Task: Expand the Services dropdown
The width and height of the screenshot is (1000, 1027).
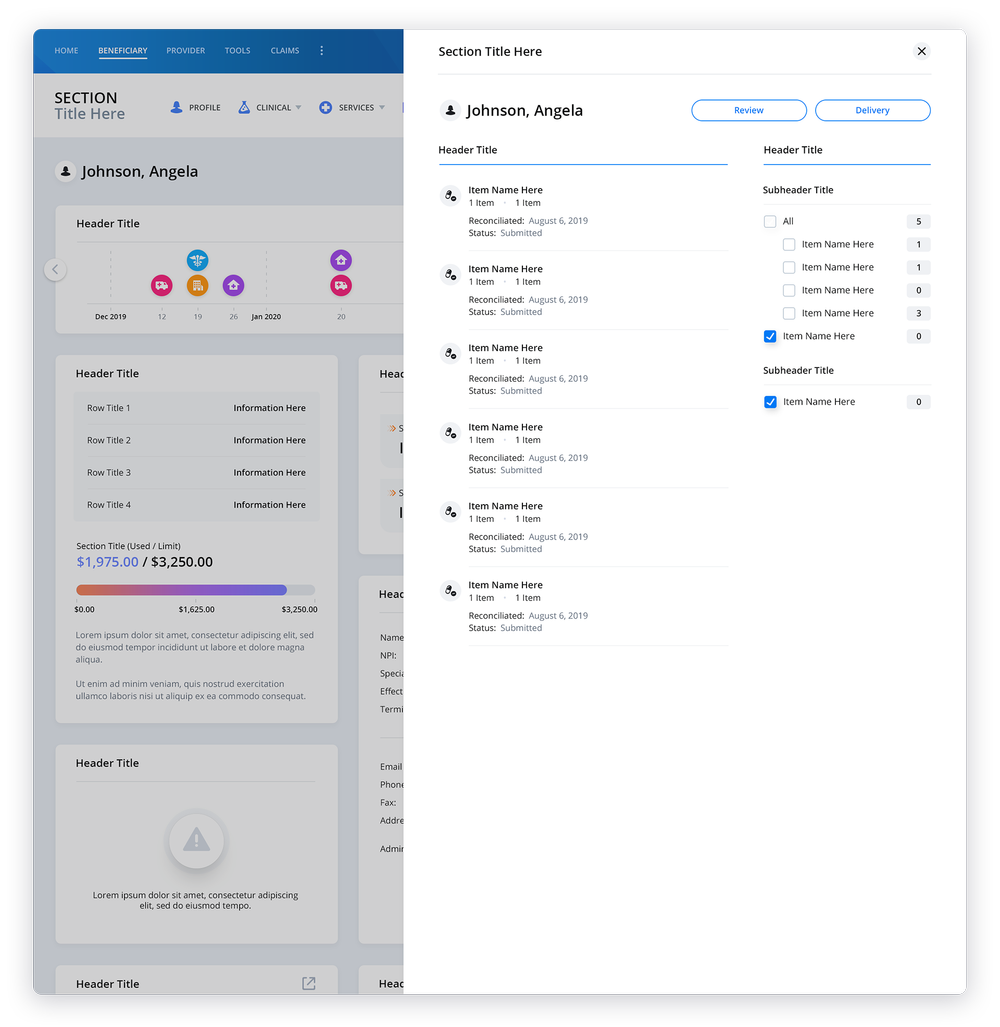Action: pyautogui.click(x=383, y=106)
